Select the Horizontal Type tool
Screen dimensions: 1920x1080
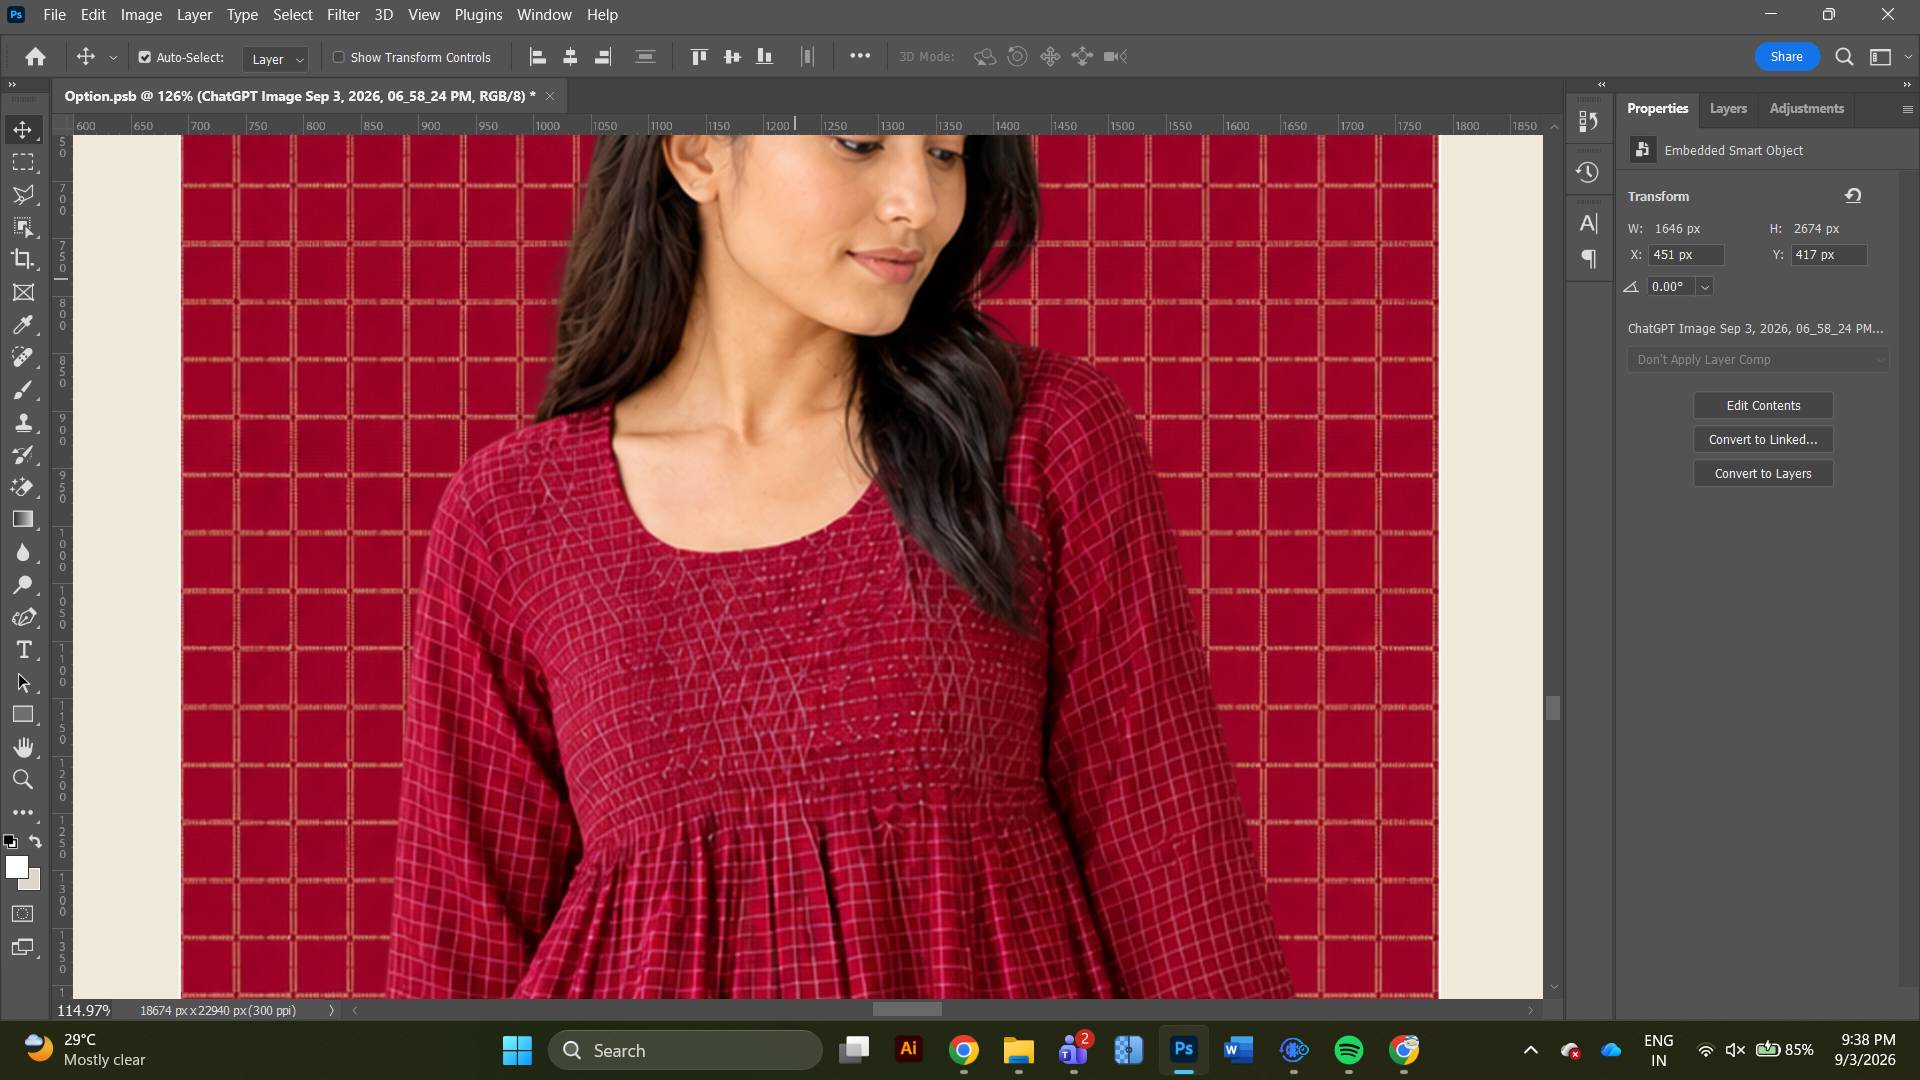(23, 650)
